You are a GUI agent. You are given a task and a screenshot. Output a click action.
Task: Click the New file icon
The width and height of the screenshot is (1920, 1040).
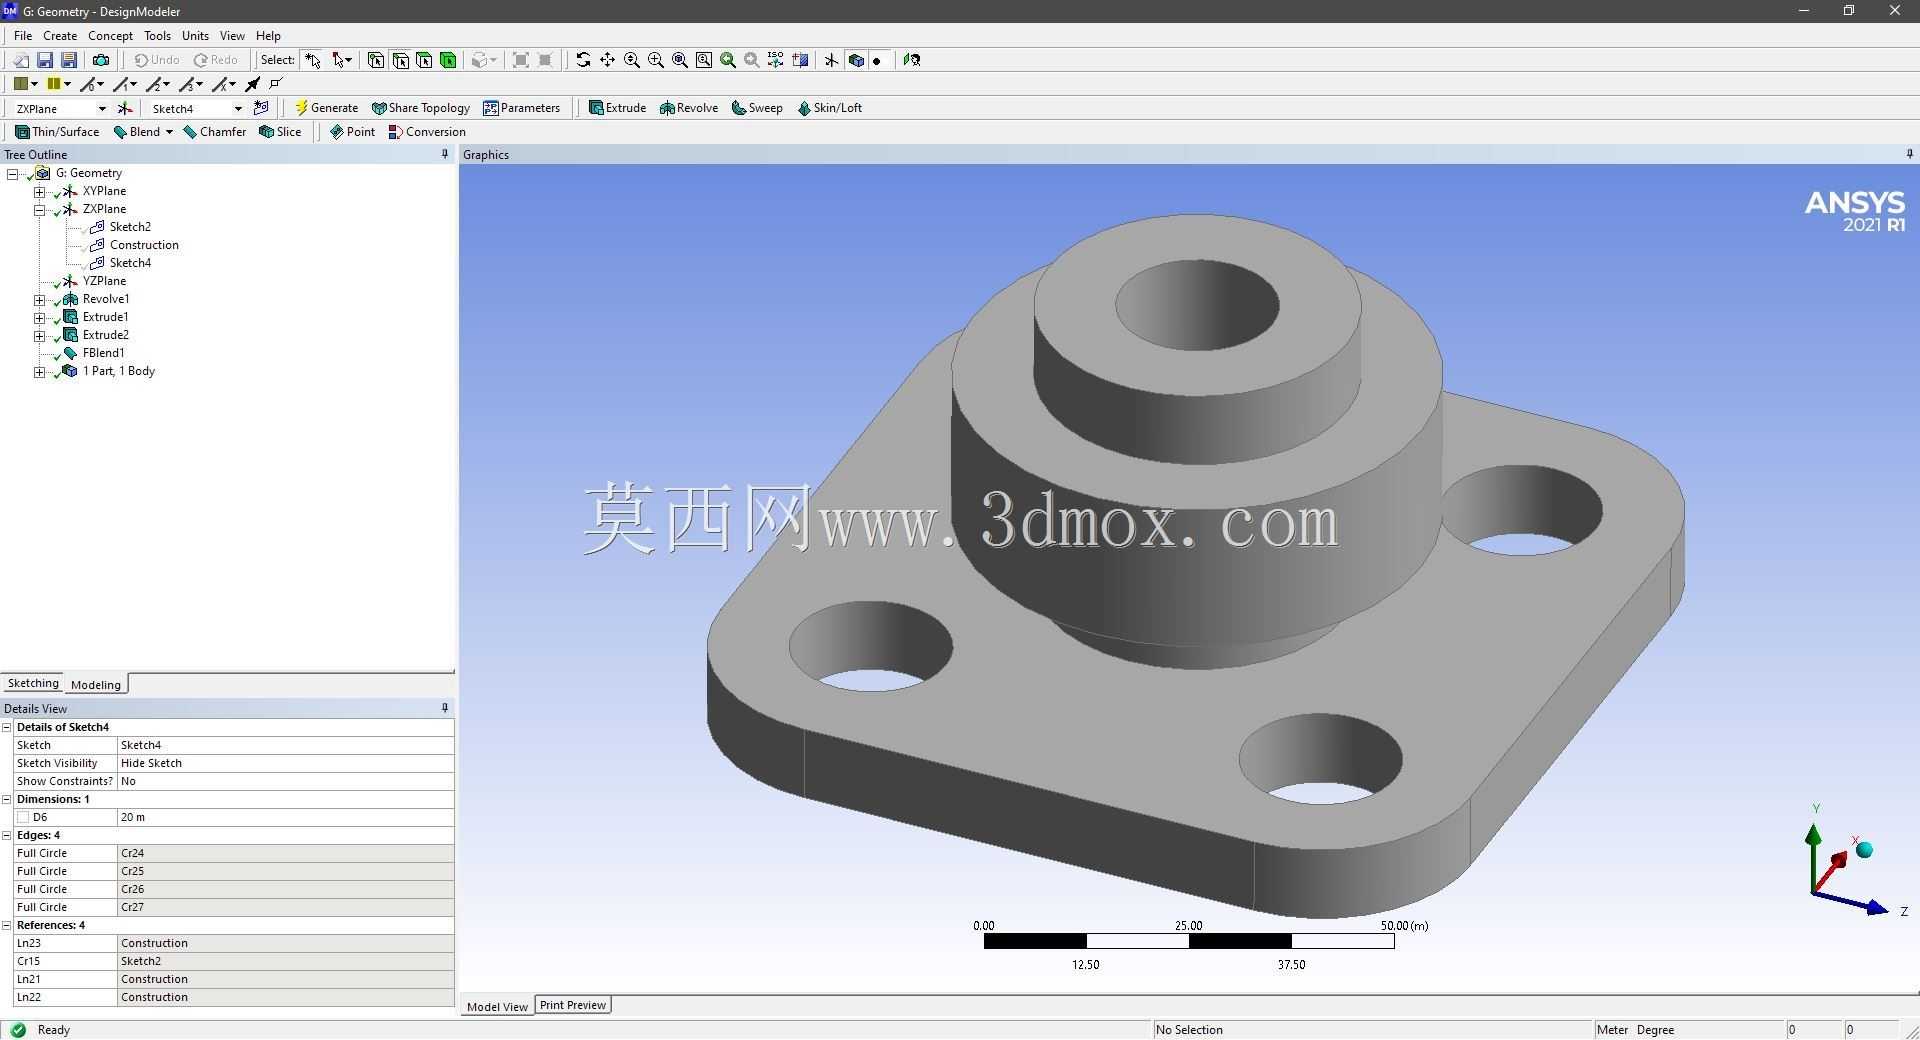[20, 60]
